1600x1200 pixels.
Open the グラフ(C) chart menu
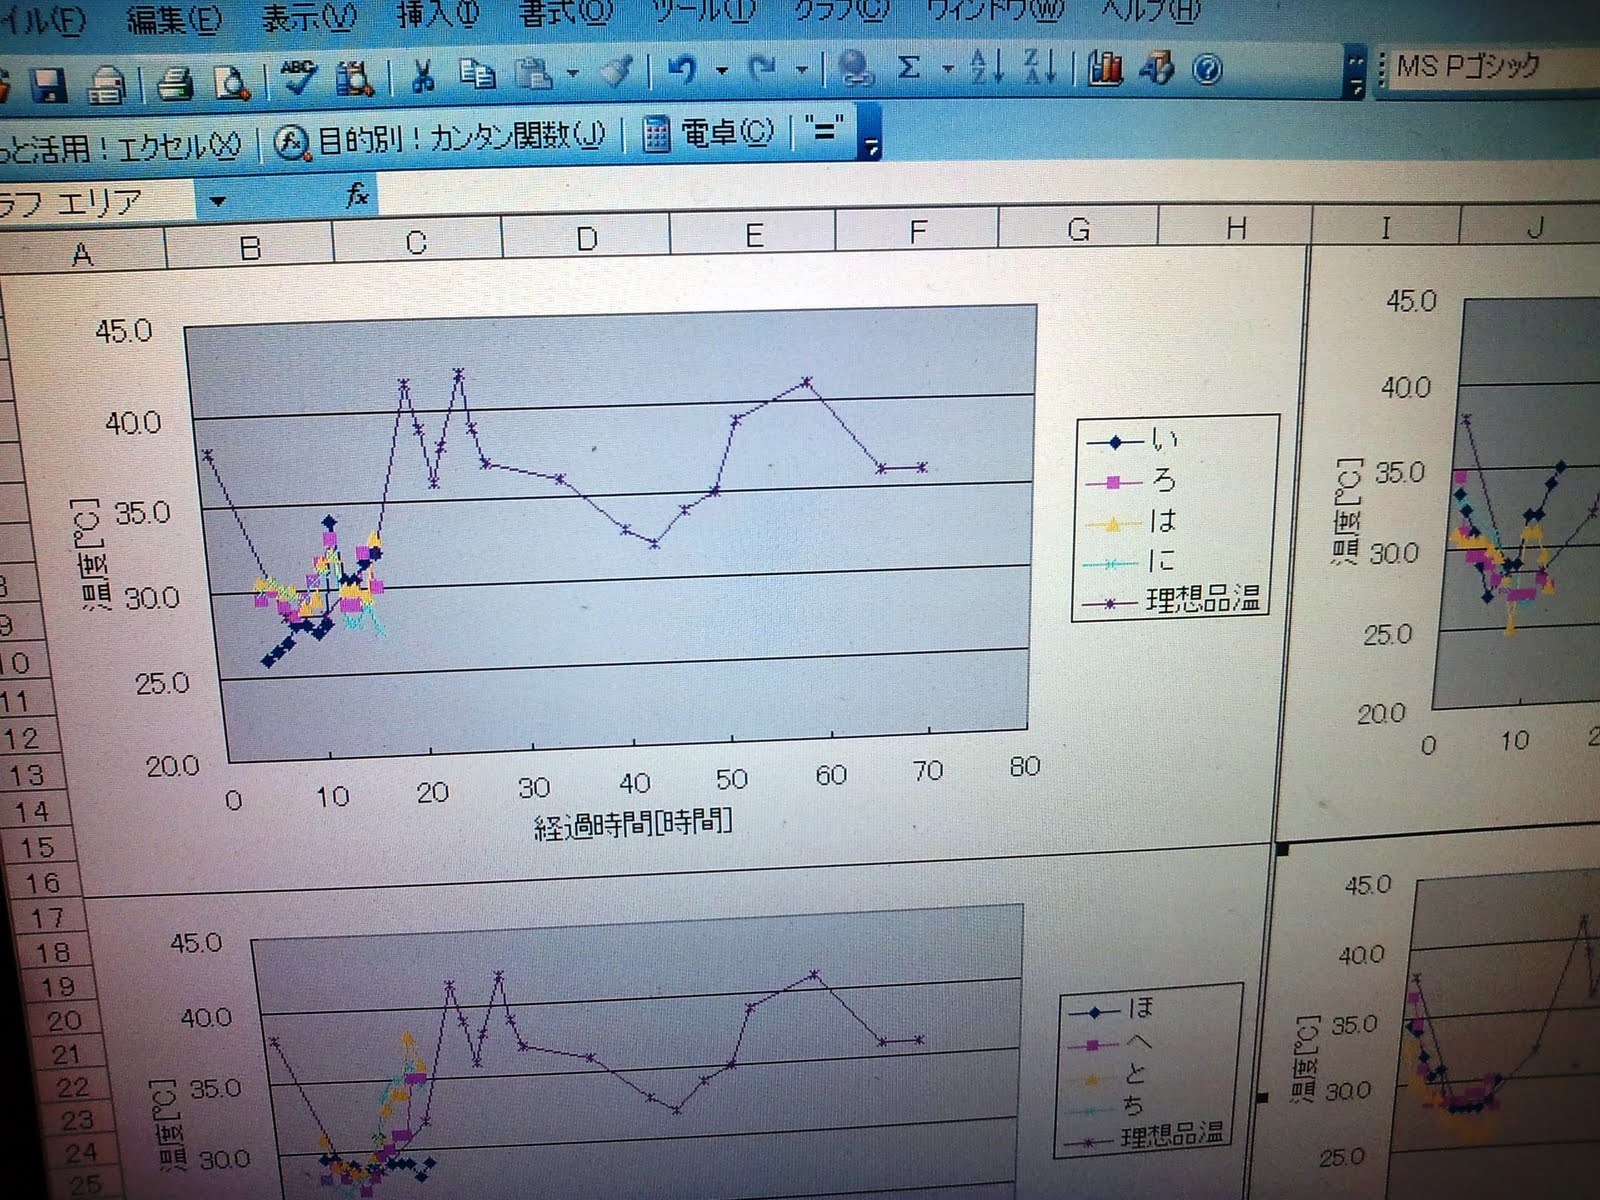click(x=841, y=10)
